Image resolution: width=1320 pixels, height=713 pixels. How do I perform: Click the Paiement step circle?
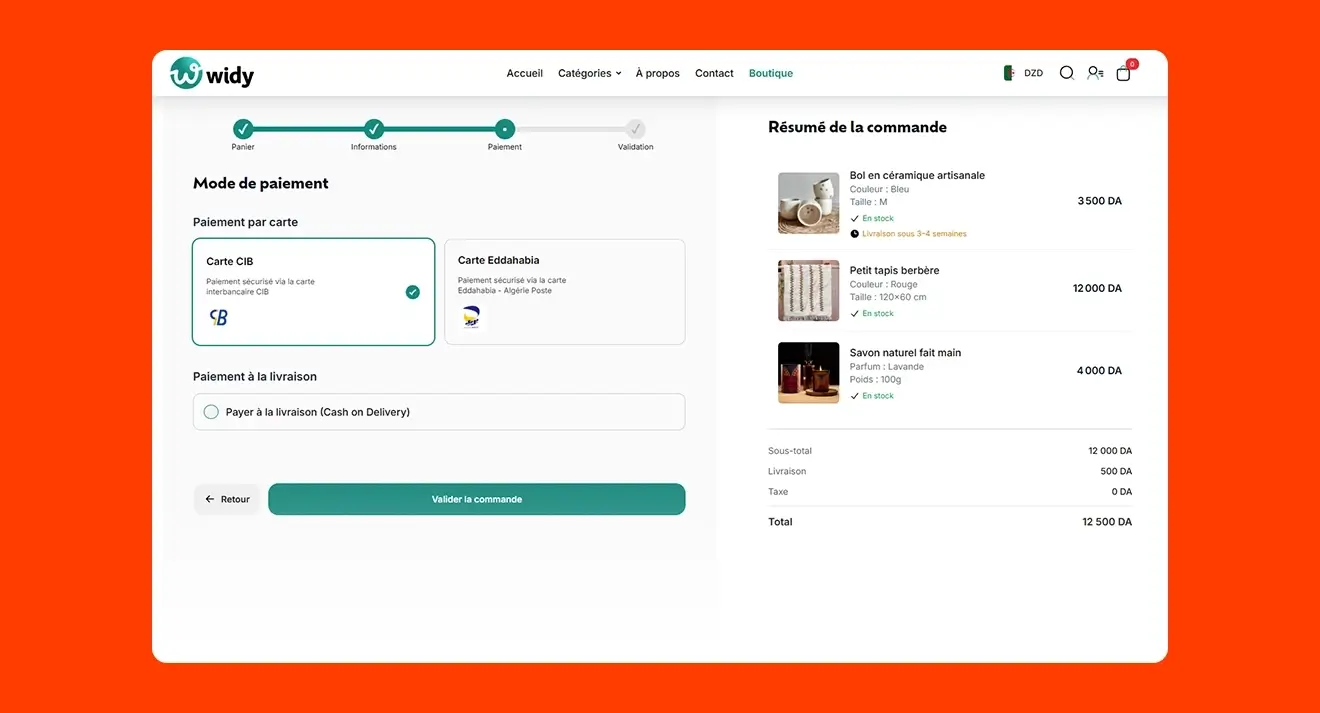pos(505,129)
